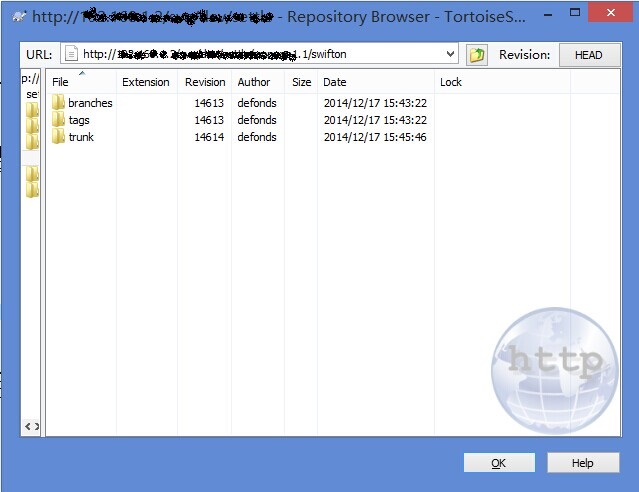Sort by the Size column header
The width and height of the screenshot is (639, 492).
pos(302,82)
